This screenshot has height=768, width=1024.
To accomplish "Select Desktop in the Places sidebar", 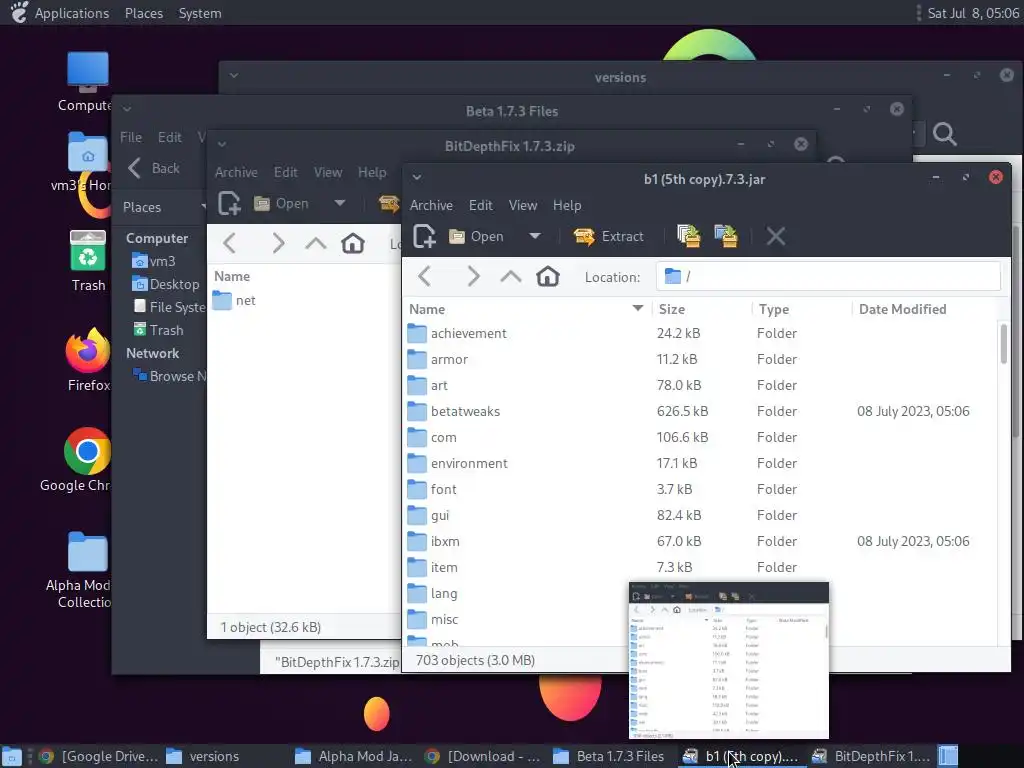I will [166, 284].
